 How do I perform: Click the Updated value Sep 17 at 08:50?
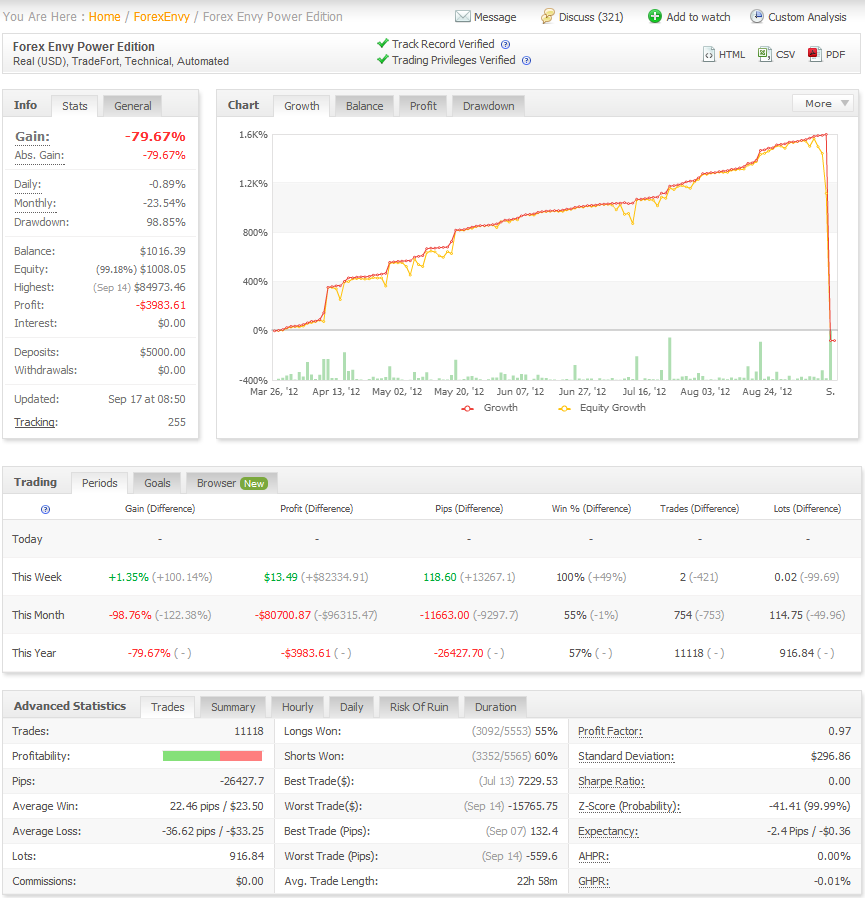(147, 399)
